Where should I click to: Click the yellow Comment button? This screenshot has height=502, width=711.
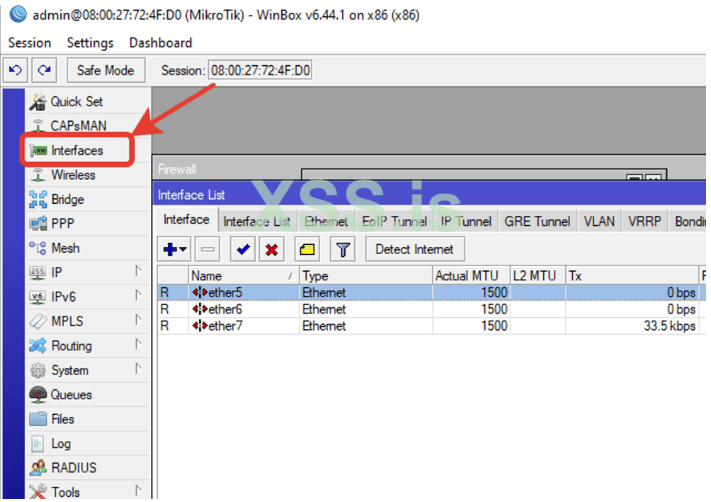pos(307,249)
